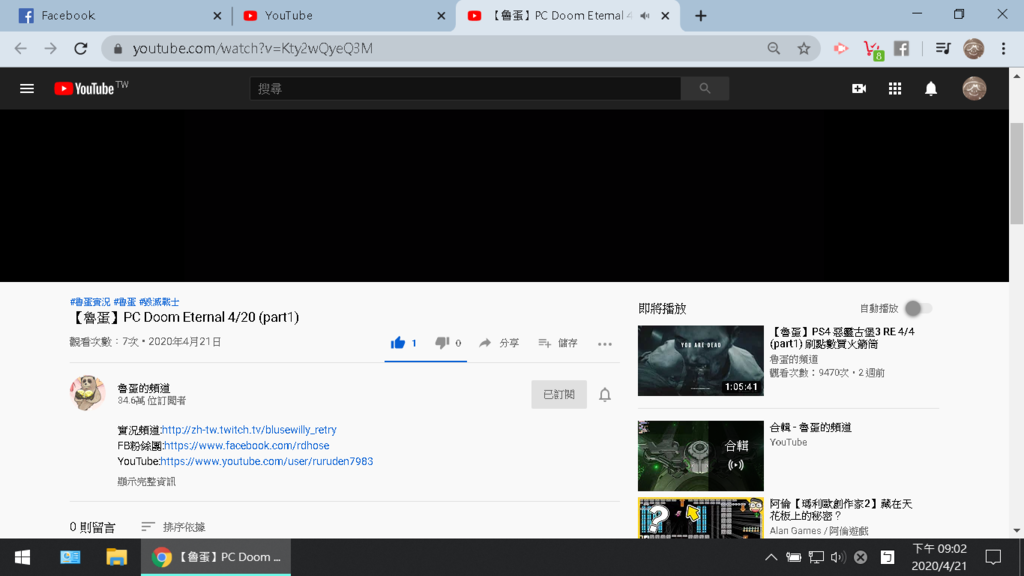Reload the page
Viewport: 1024px width, 576px height.
click(x=80, y=48)
